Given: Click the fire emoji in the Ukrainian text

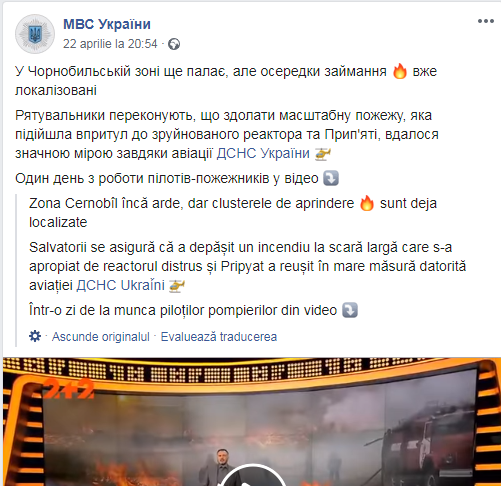Looking at the screenshot, I should pos(400,71).
